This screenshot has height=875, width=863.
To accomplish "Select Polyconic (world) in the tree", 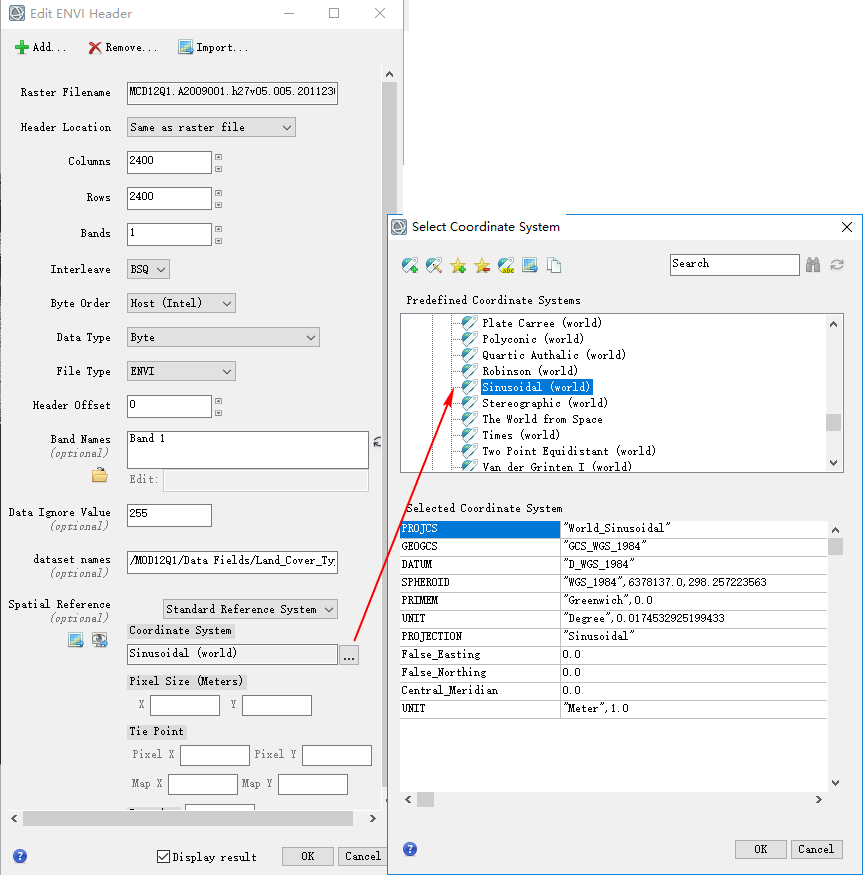I will (533, 339).
